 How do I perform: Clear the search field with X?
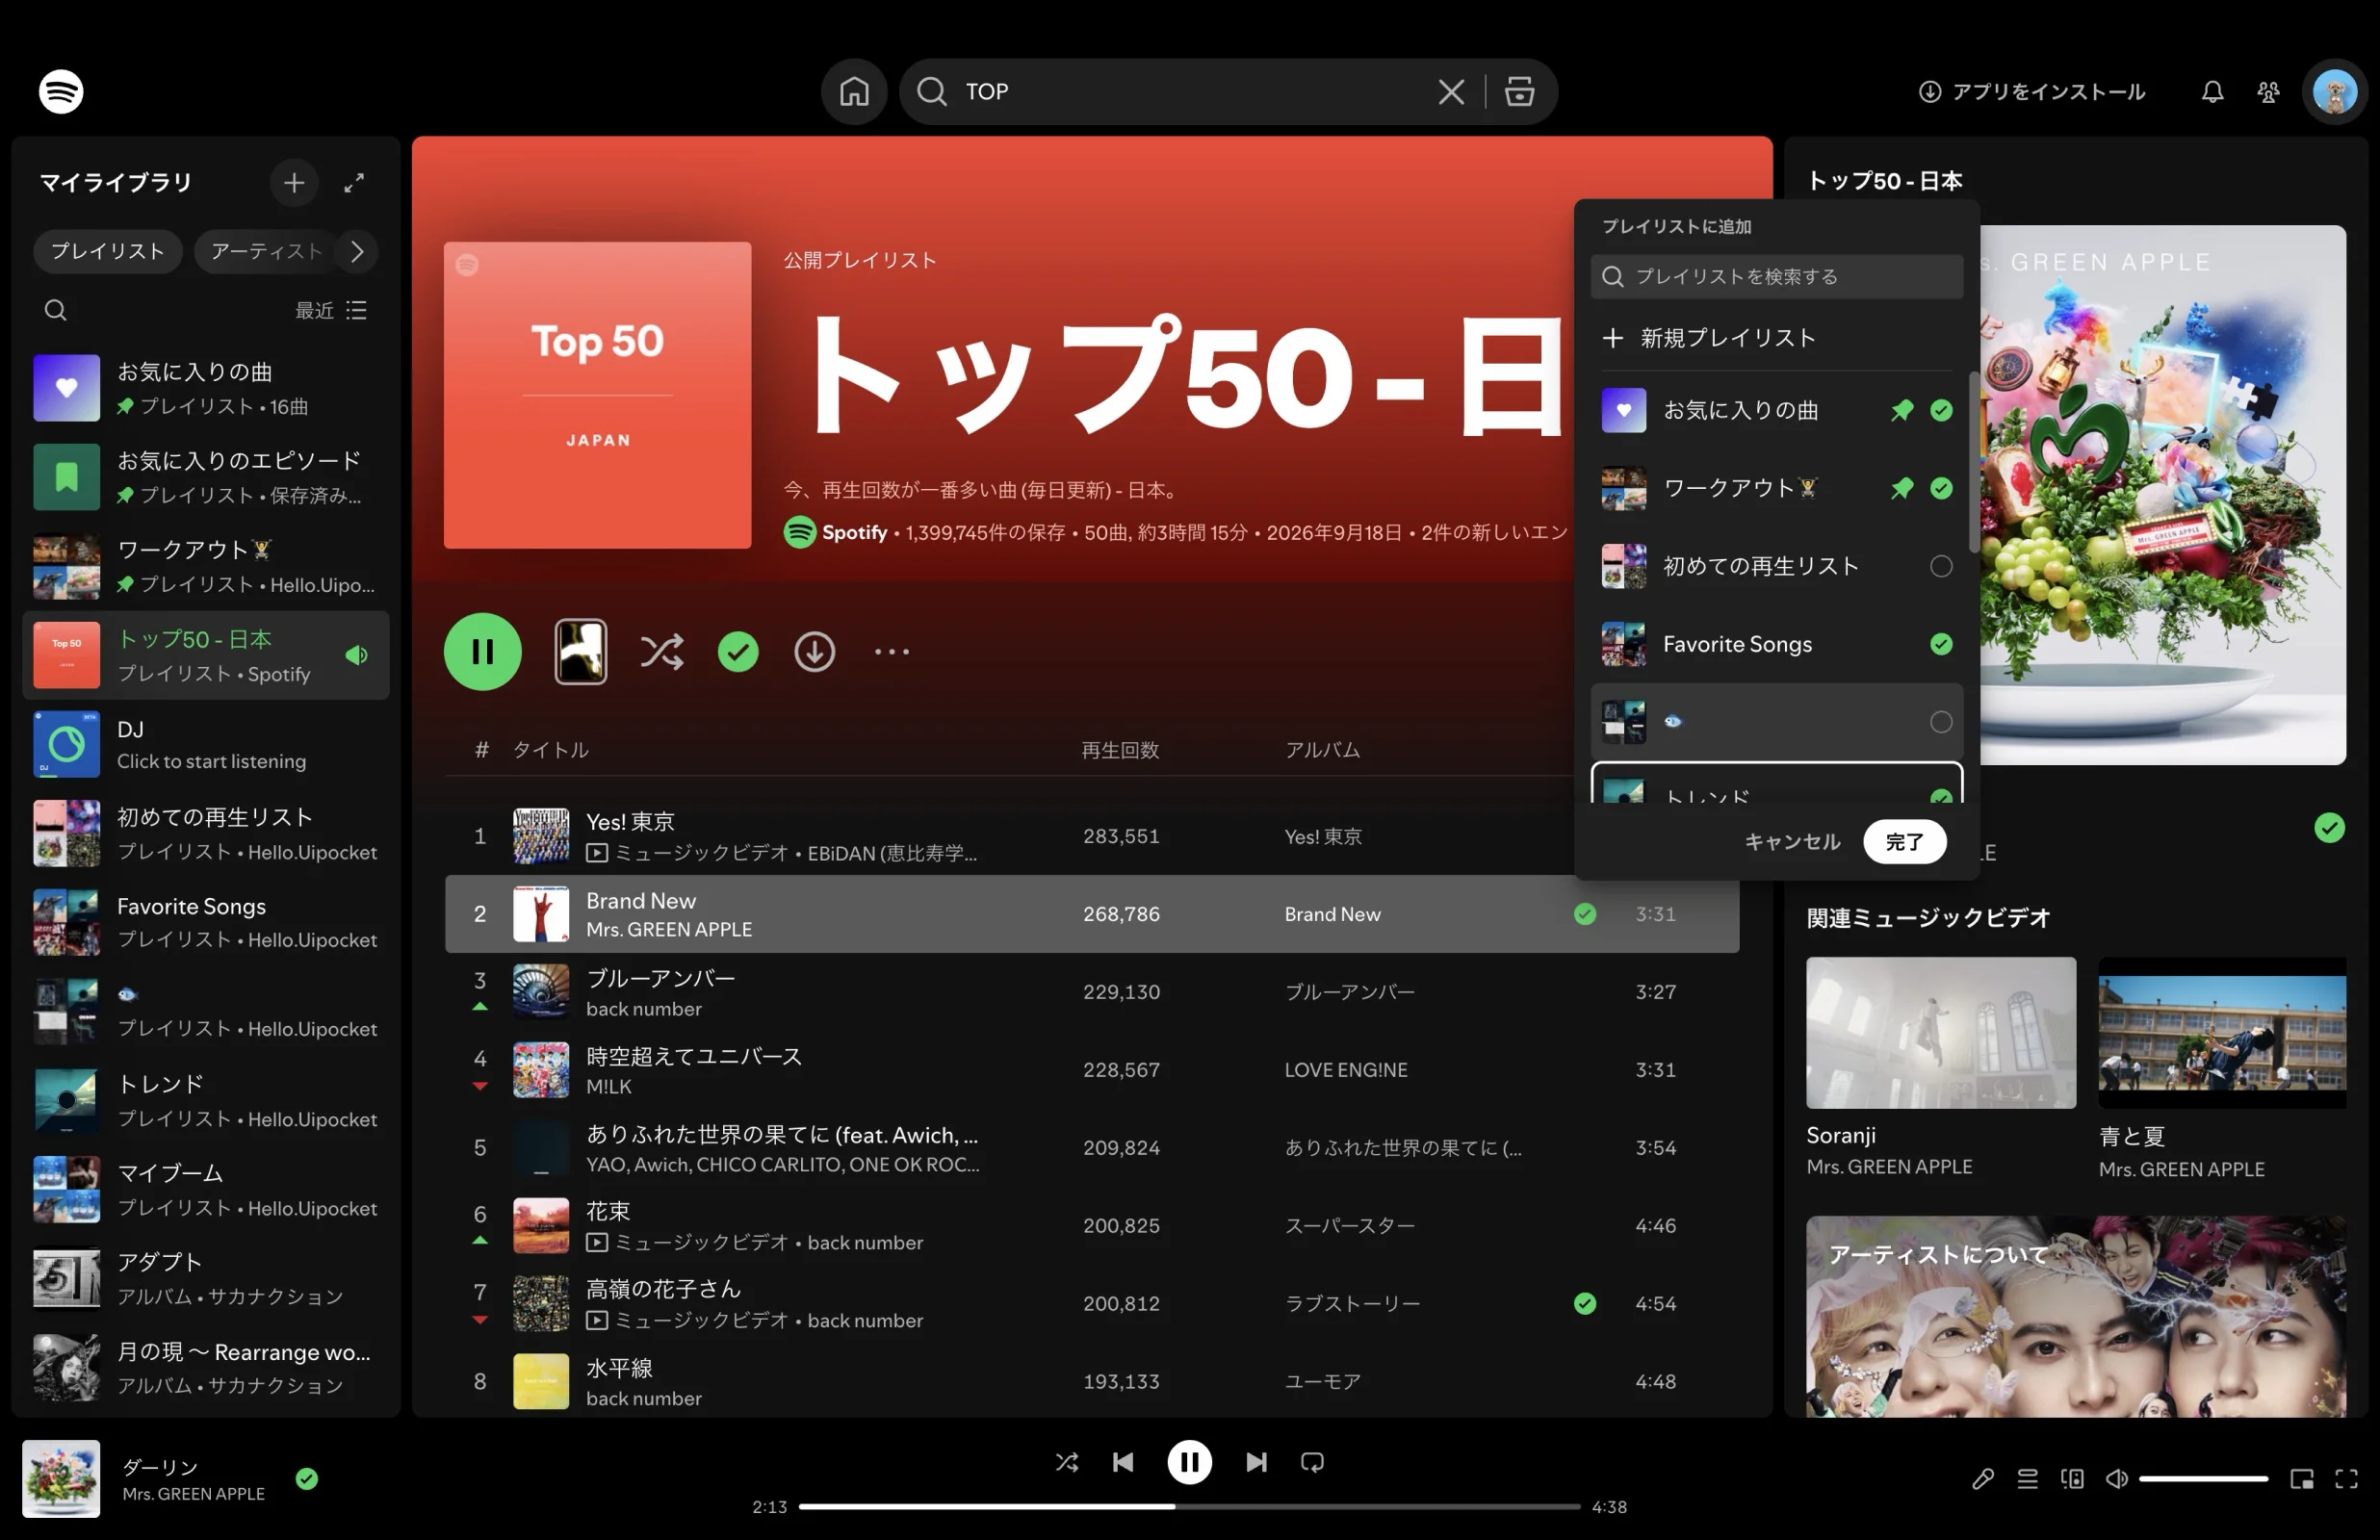(x=1451, y=92)
